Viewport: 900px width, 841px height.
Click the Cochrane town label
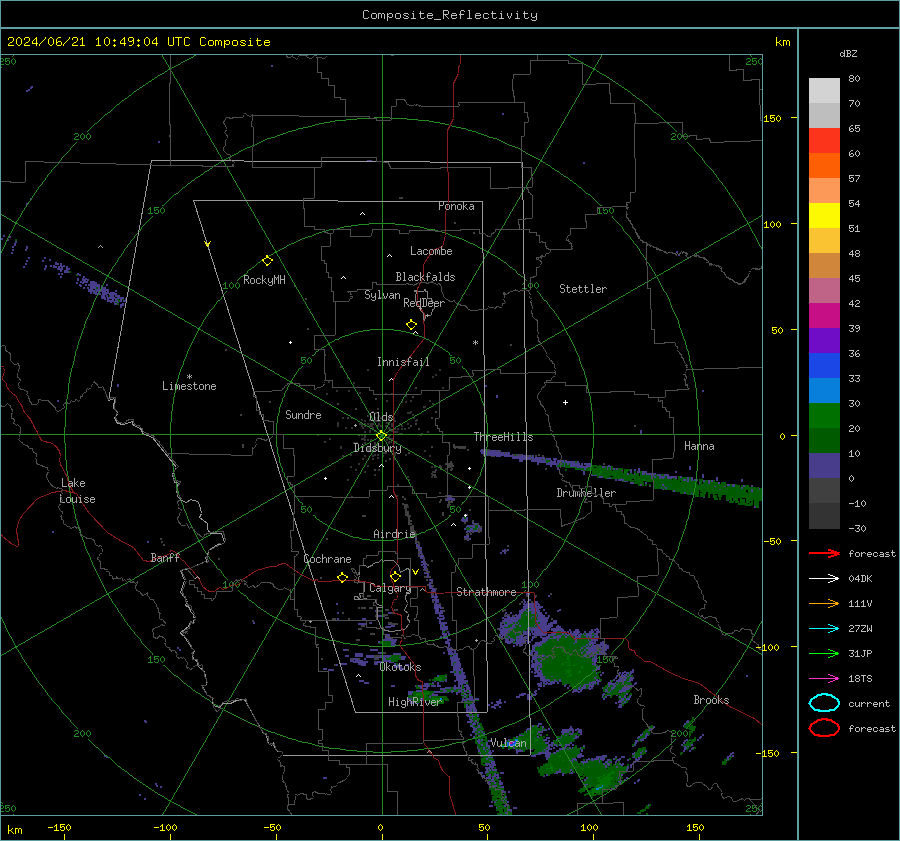point(327,559)
